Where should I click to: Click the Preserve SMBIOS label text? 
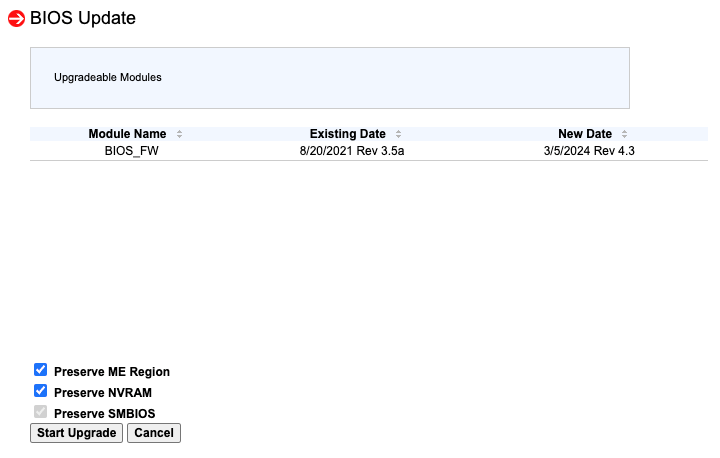(105, 414)
